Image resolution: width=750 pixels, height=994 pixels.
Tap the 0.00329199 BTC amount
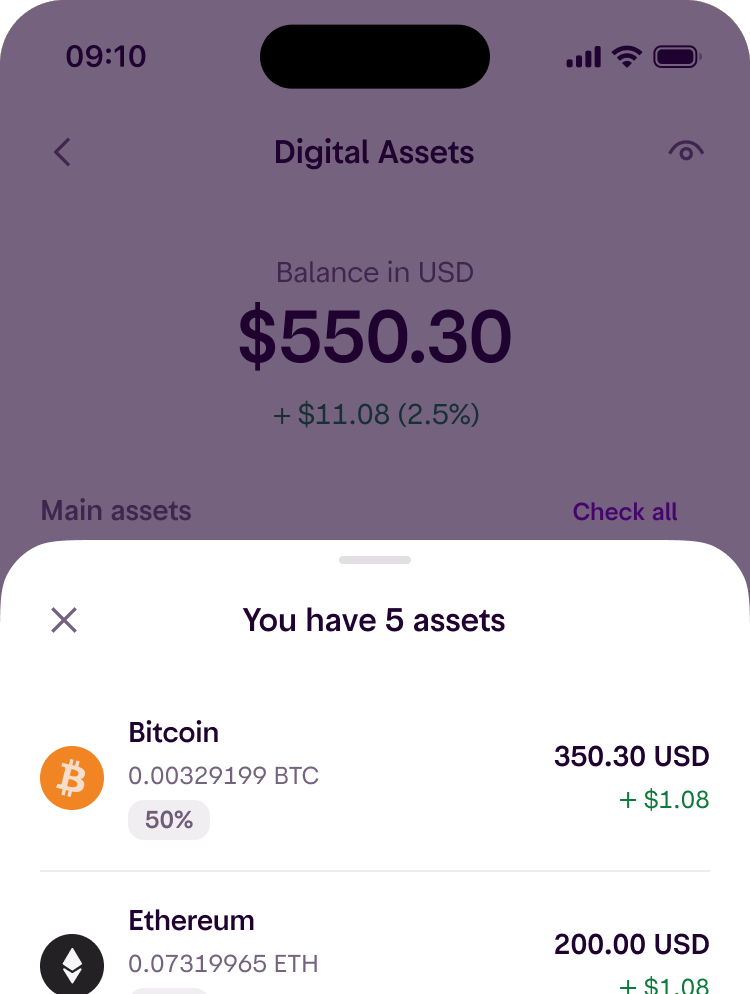click(224, 776)
